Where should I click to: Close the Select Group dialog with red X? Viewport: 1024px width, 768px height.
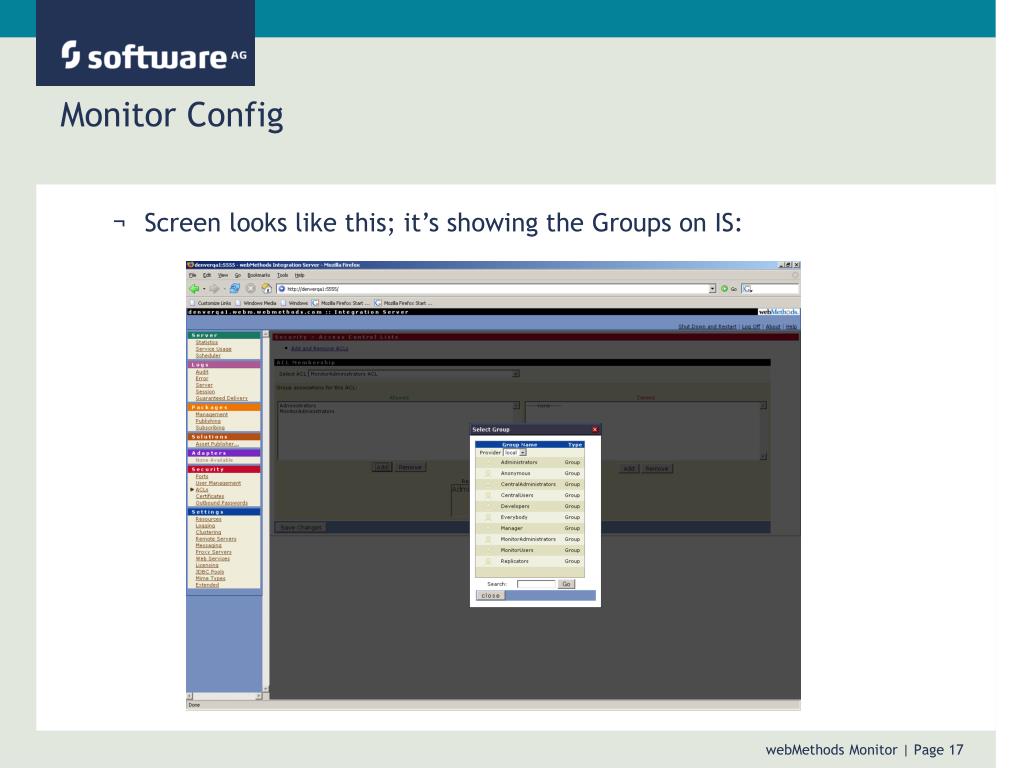pos(595,429)
